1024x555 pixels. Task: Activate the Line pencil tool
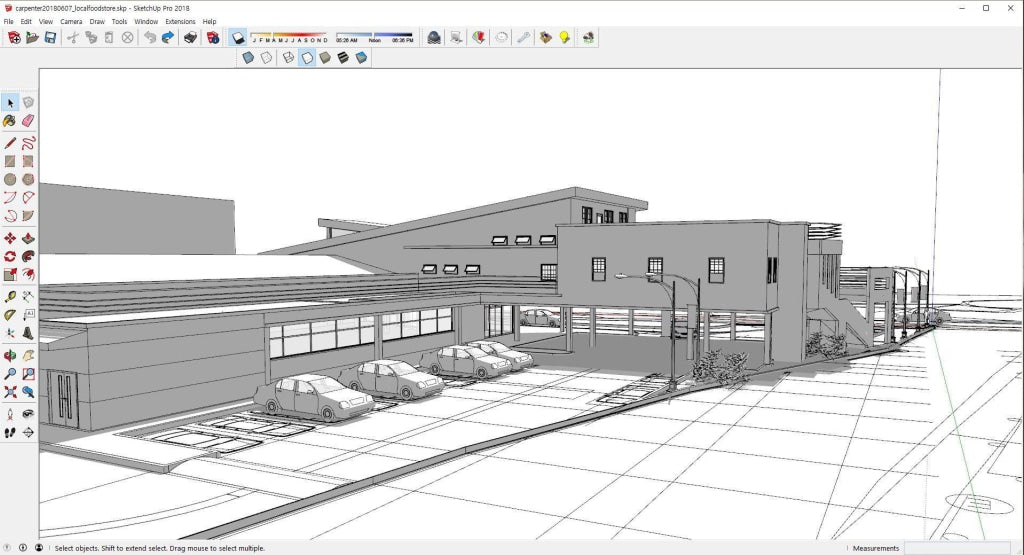click(10, 143)
